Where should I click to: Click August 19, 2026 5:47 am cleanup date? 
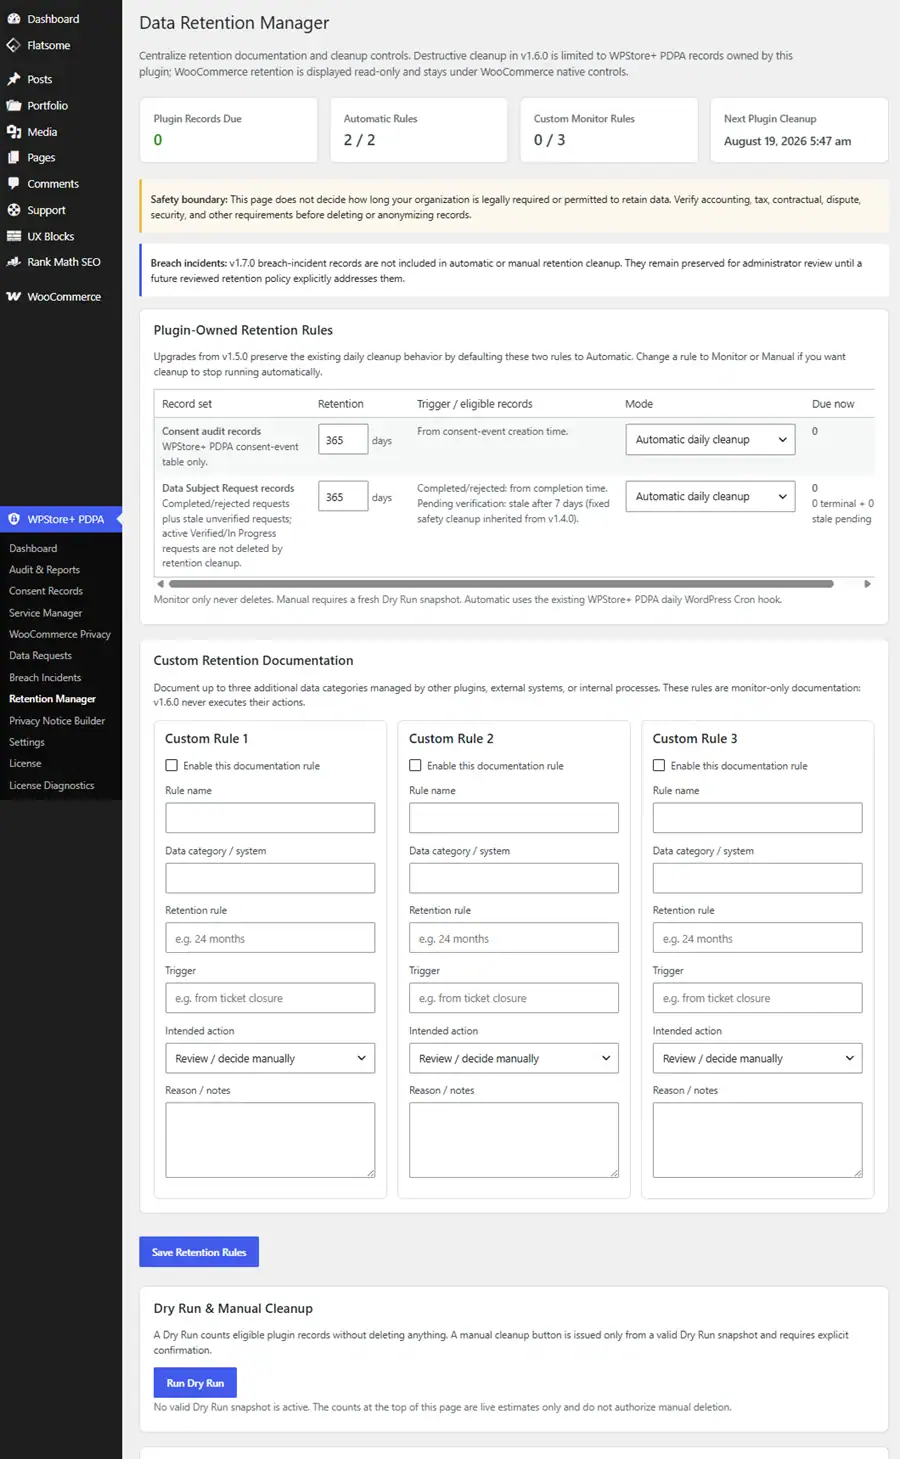coord(788,141)
